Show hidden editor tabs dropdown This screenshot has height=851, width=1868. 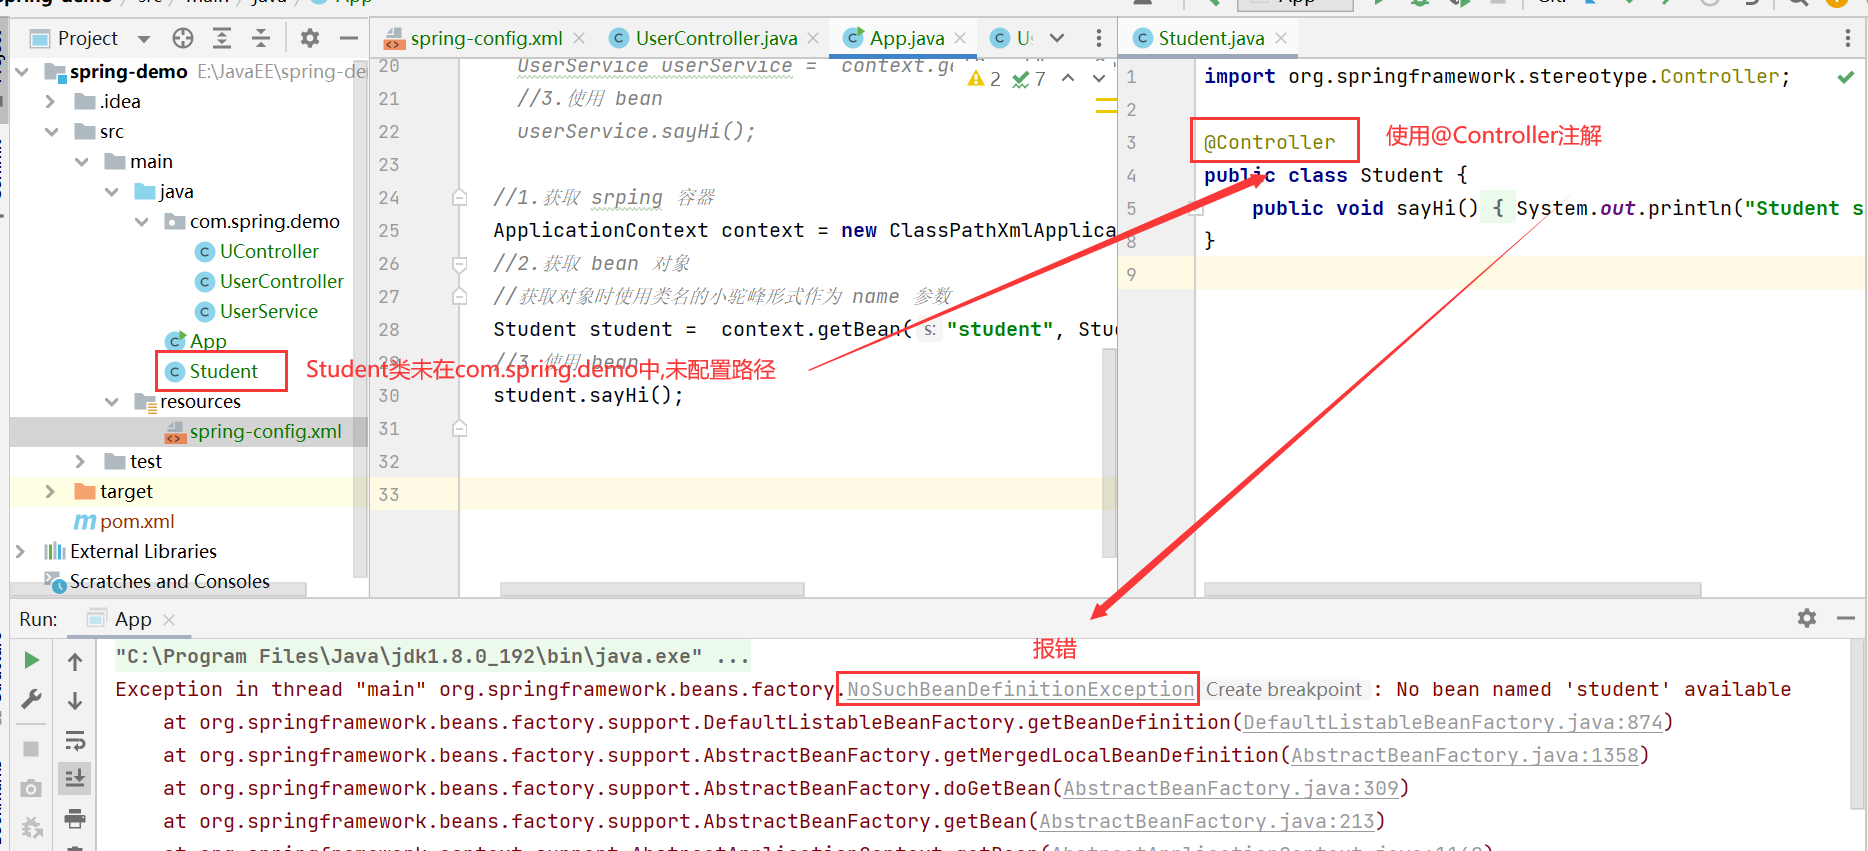(x=1057, y=38)
